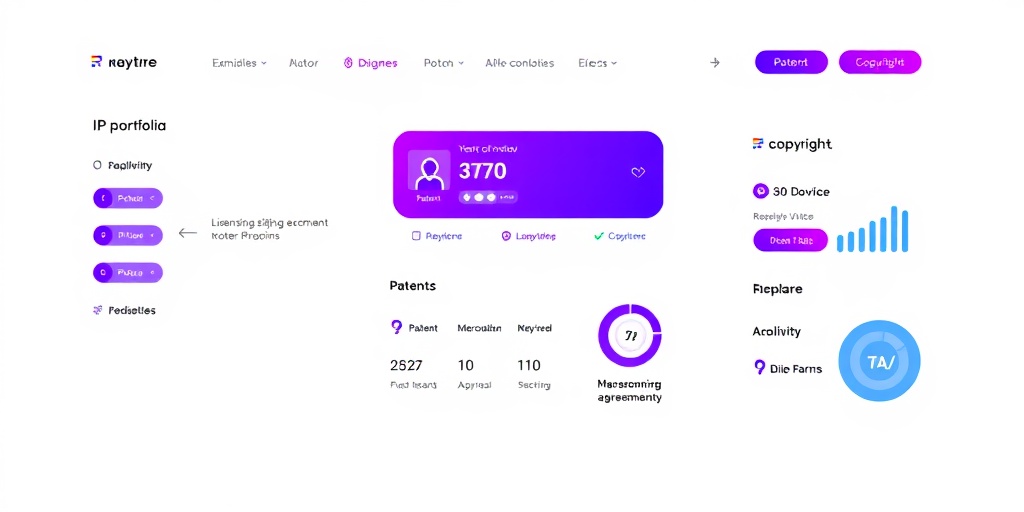The width and height of the screenshot is (1024, 512).
Task: Click the Lonyidea icon below card
Action: tap(505, 236)
